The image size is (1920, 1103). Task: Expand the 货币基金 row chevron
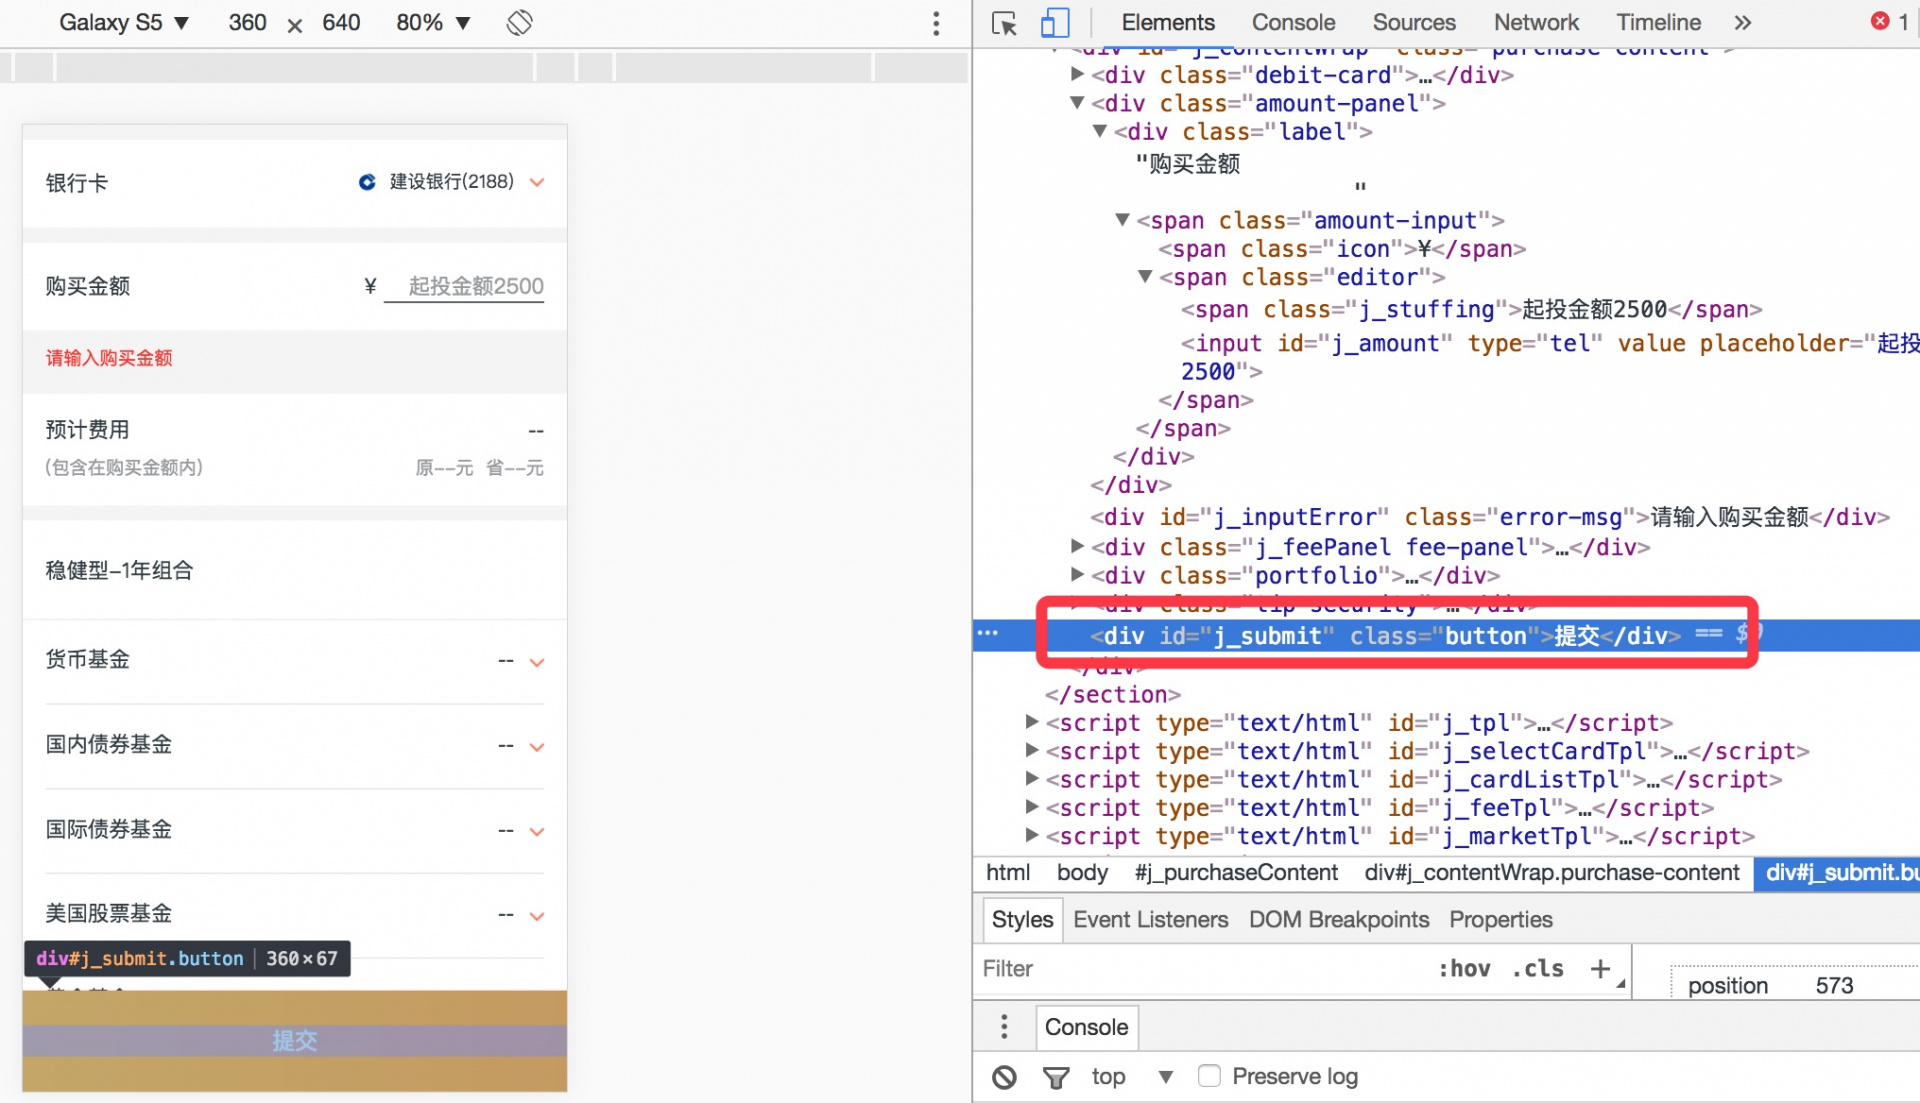(537, 662)
